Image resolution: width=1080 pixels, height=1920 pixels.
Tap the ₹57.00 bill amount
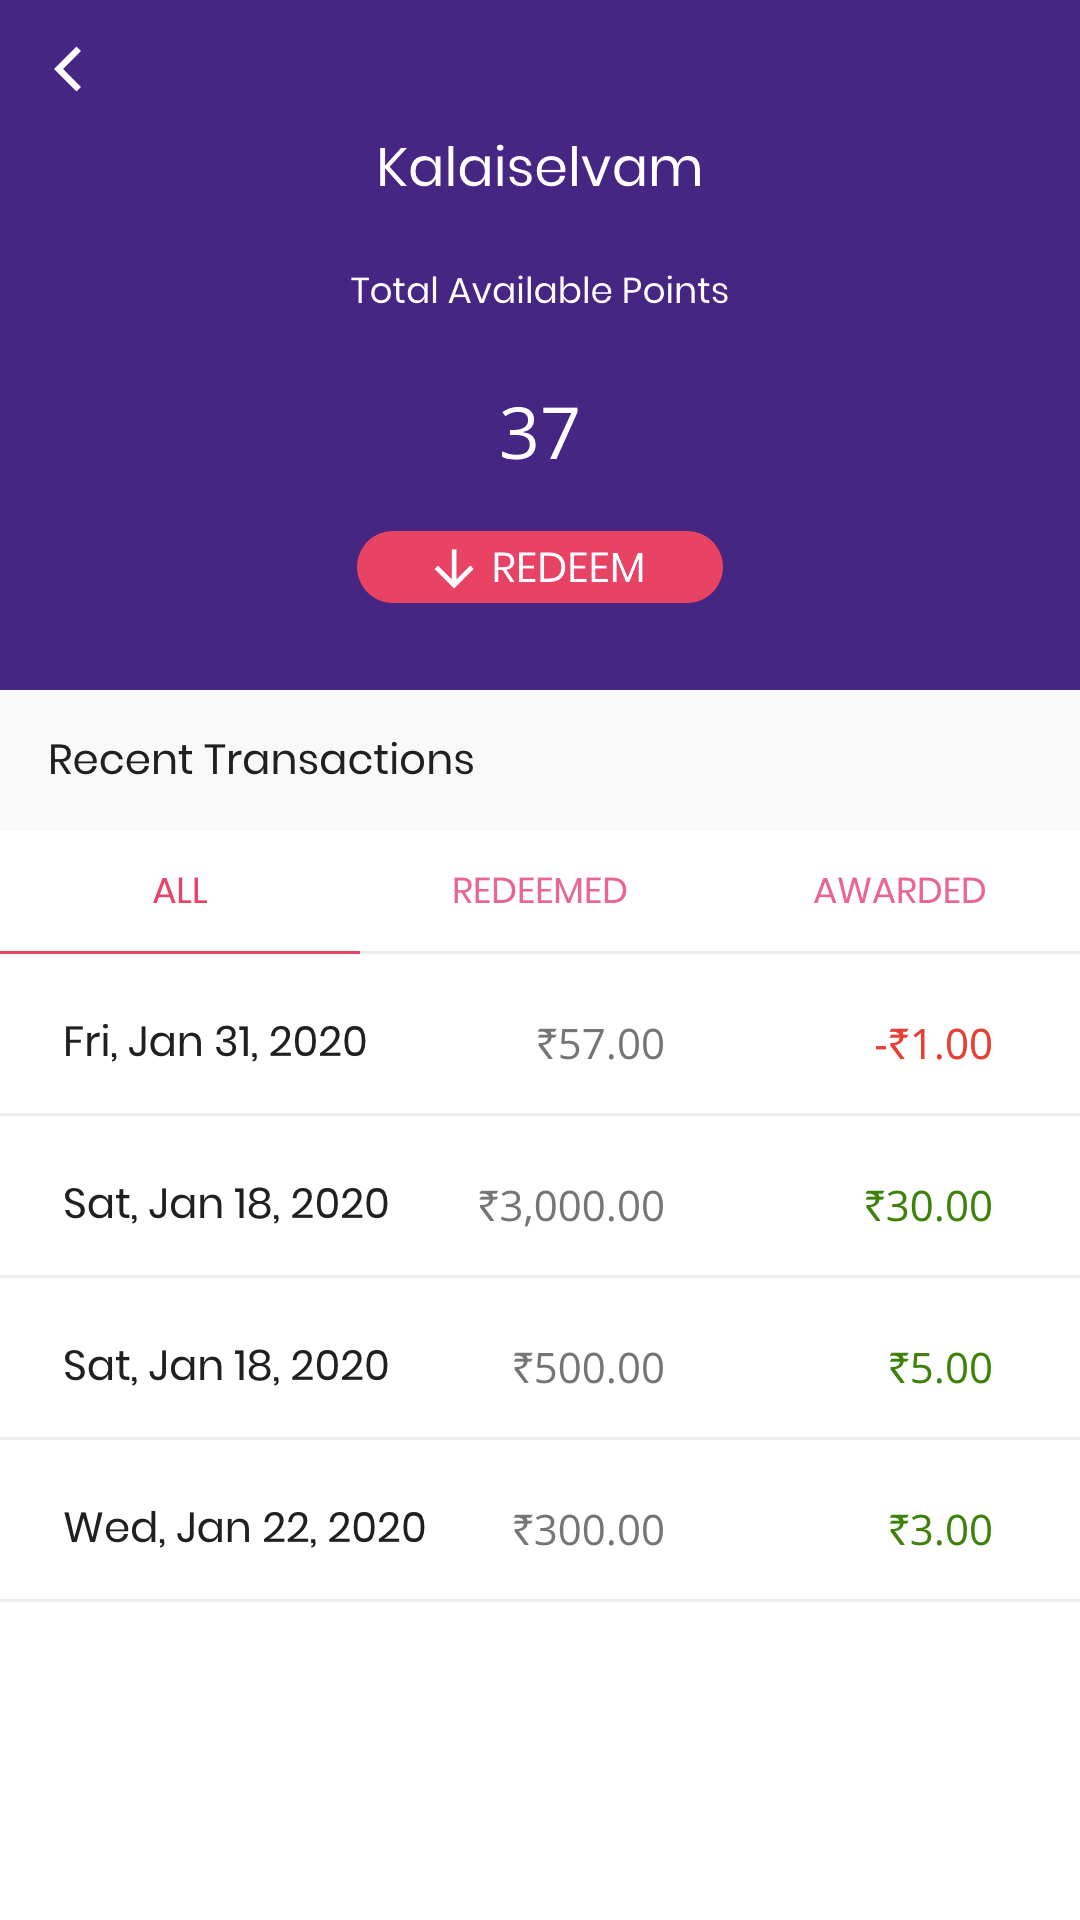point(600,1044)
